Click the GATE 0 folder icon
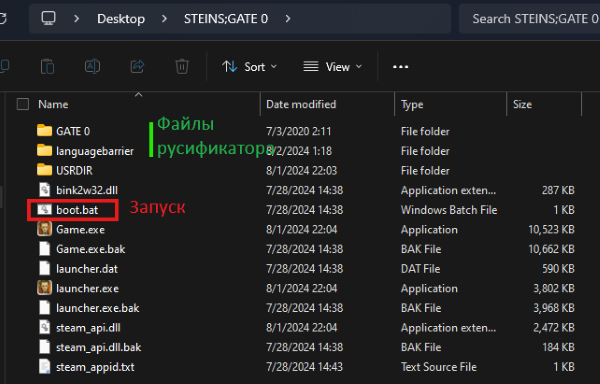The image size is (600, 384). coord(44,131)
